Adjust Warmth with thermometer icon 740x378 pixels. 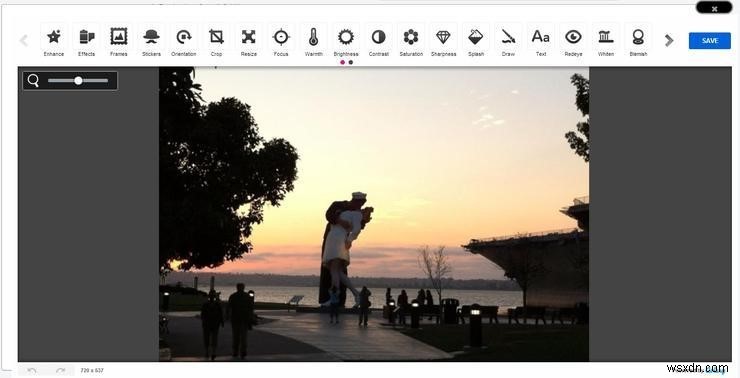click(x=313, y=41)
